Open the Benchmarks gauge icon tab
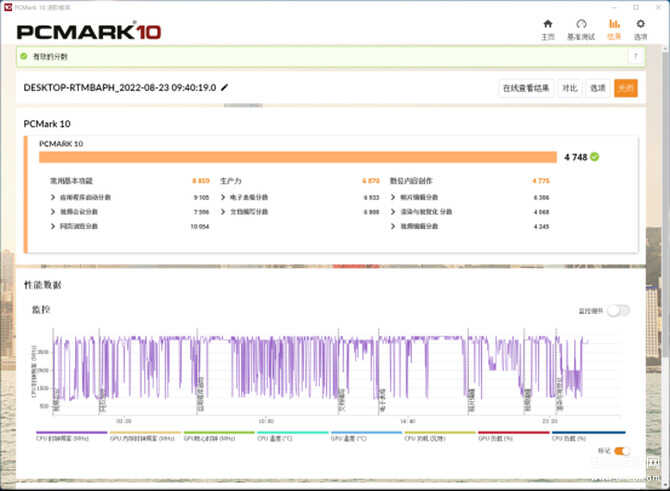Viewport: 670px width, 491px height. point(581,24)
